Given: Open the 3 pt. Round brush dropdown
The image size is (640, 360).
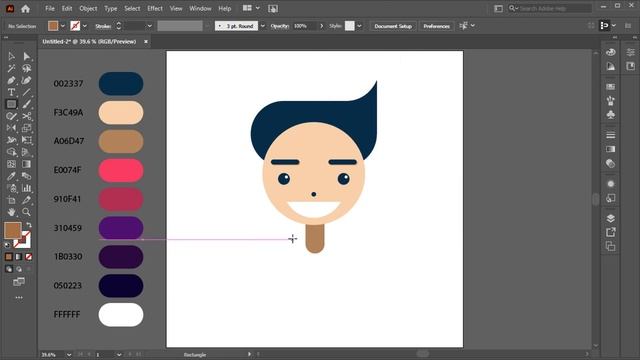Looking at the screenshot, I should pyautogui.click(x=262, y=26).
